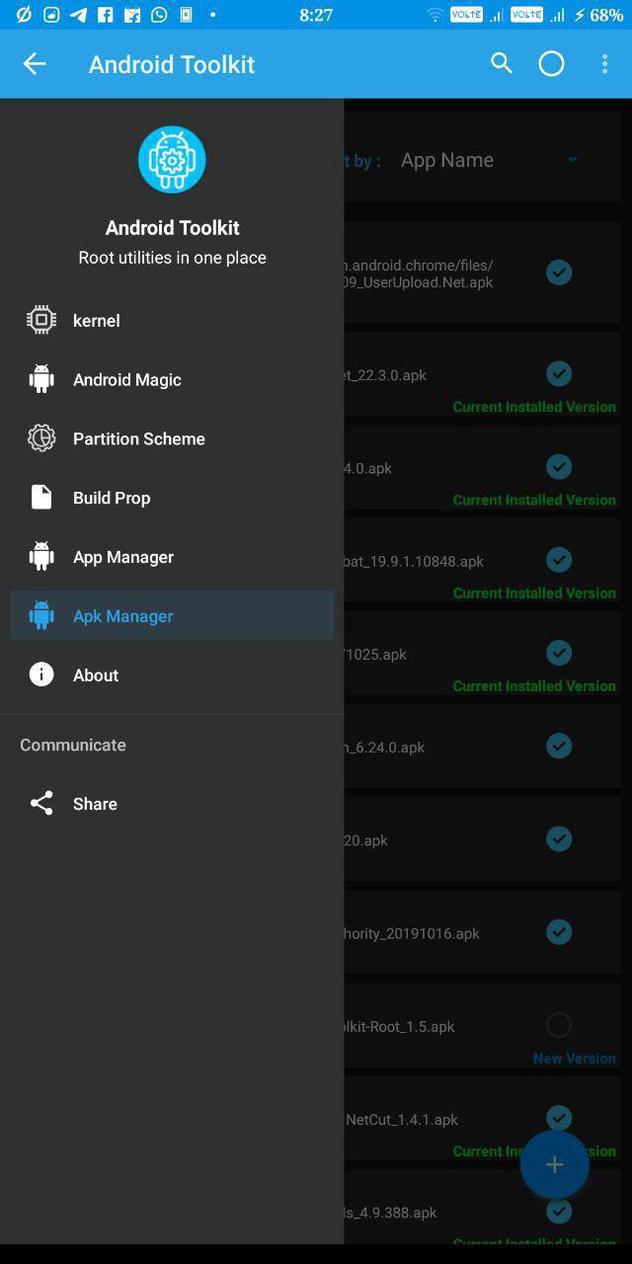Click the Partition Scheme gear icon
This screenshot has width=632, height=1264.
(x=41, y=438)
